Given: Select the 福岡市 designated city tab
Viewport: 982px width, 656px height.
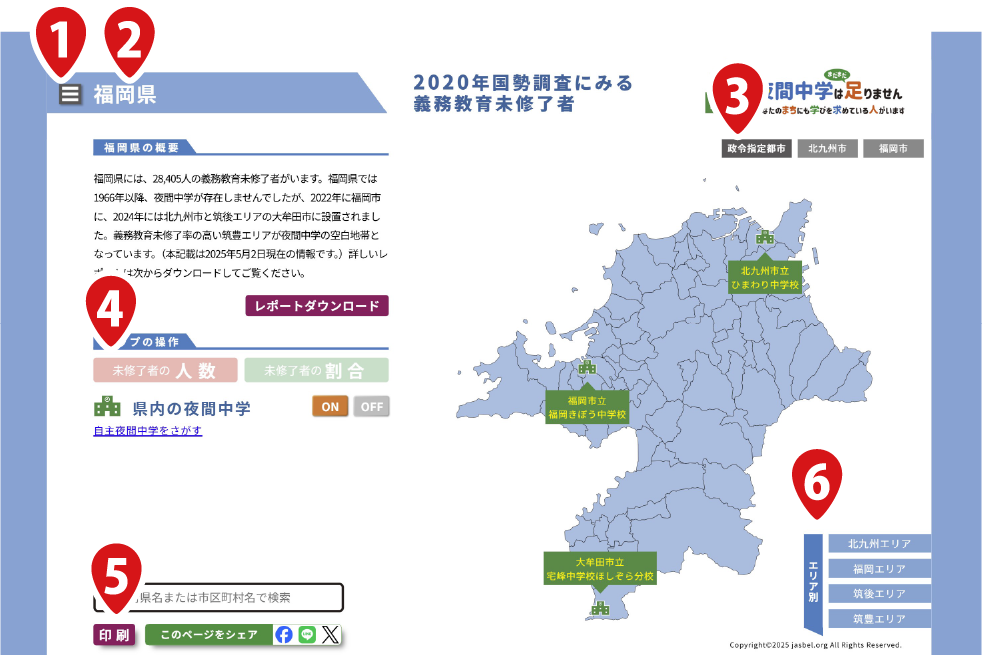Looking at the screenshot, I should click(893, 149).
